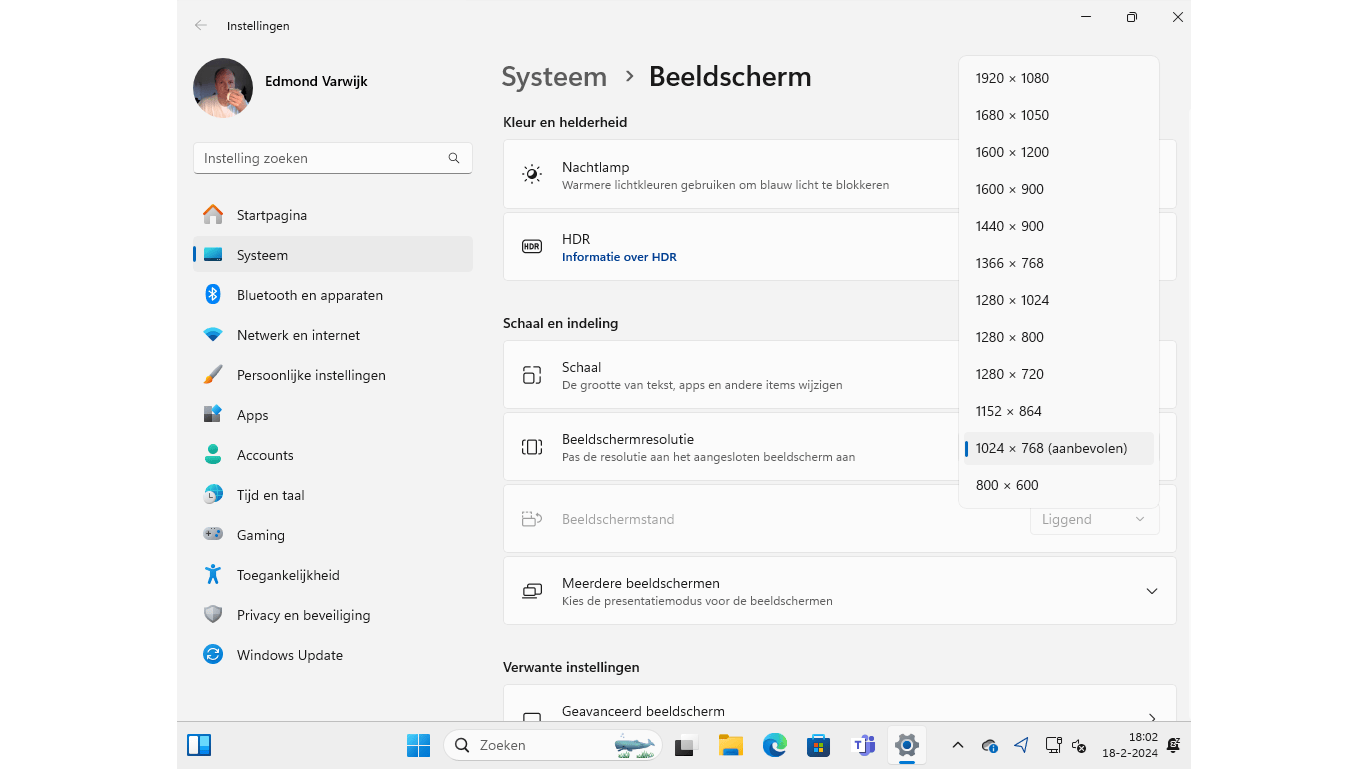Go to Persoonlijke instellingen
Viewport: 1367px width, 769px height.
click(310, 375)
